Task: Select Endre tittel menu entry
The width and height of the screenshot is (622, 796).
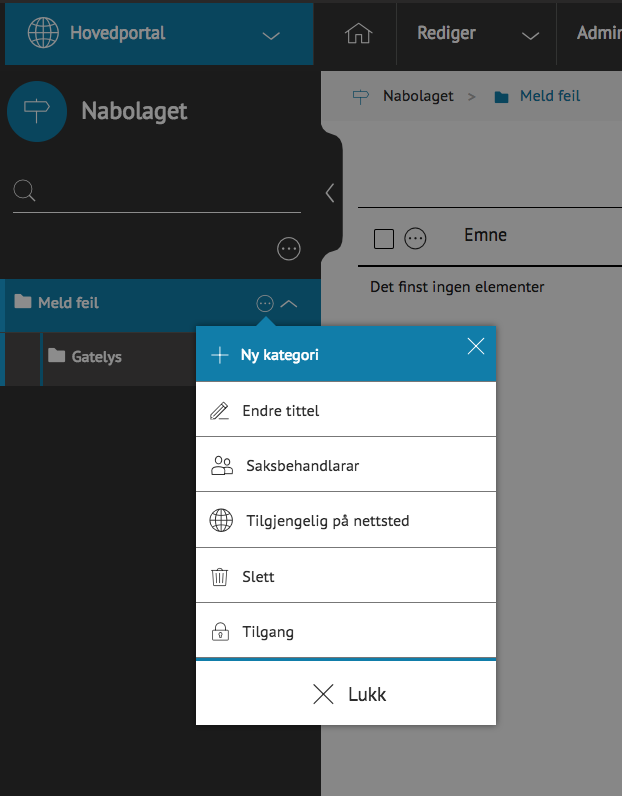Action: coord(346,410)
